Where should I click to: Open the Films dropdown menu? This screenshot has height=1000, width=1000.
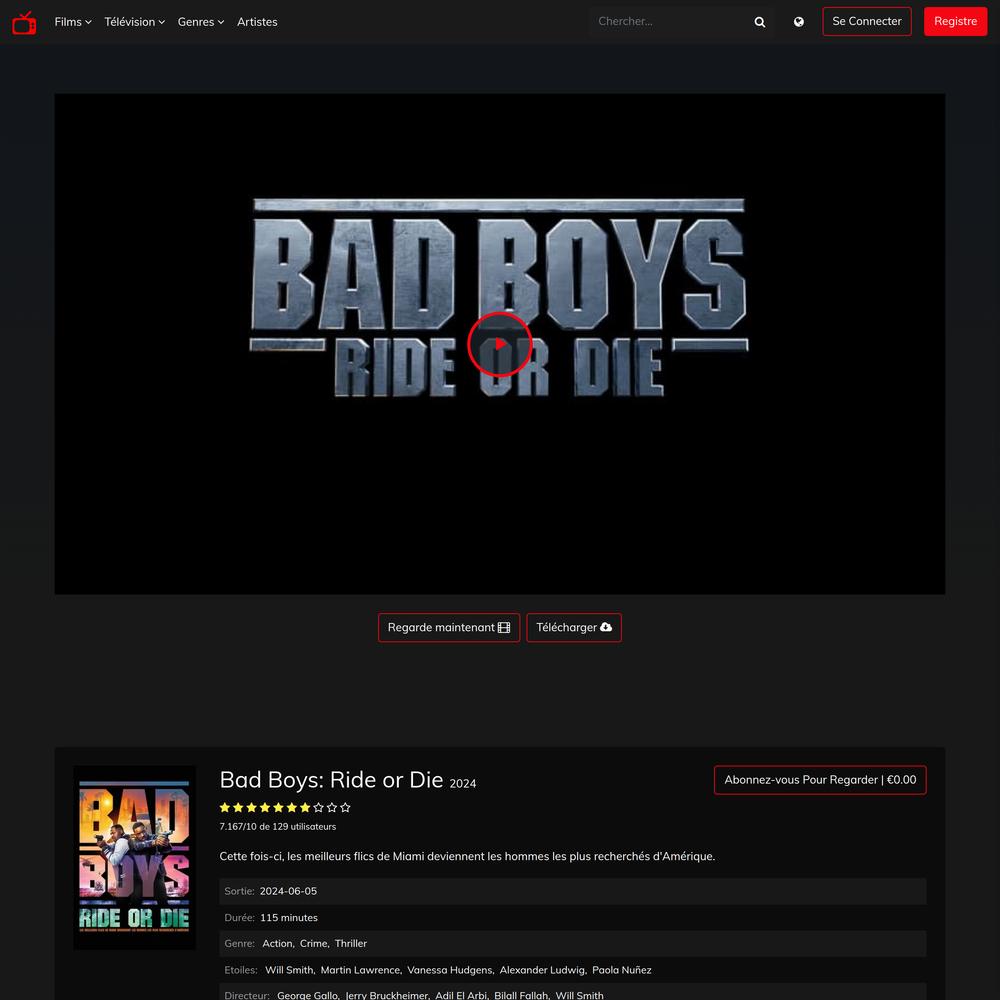(x=73, y=22)
